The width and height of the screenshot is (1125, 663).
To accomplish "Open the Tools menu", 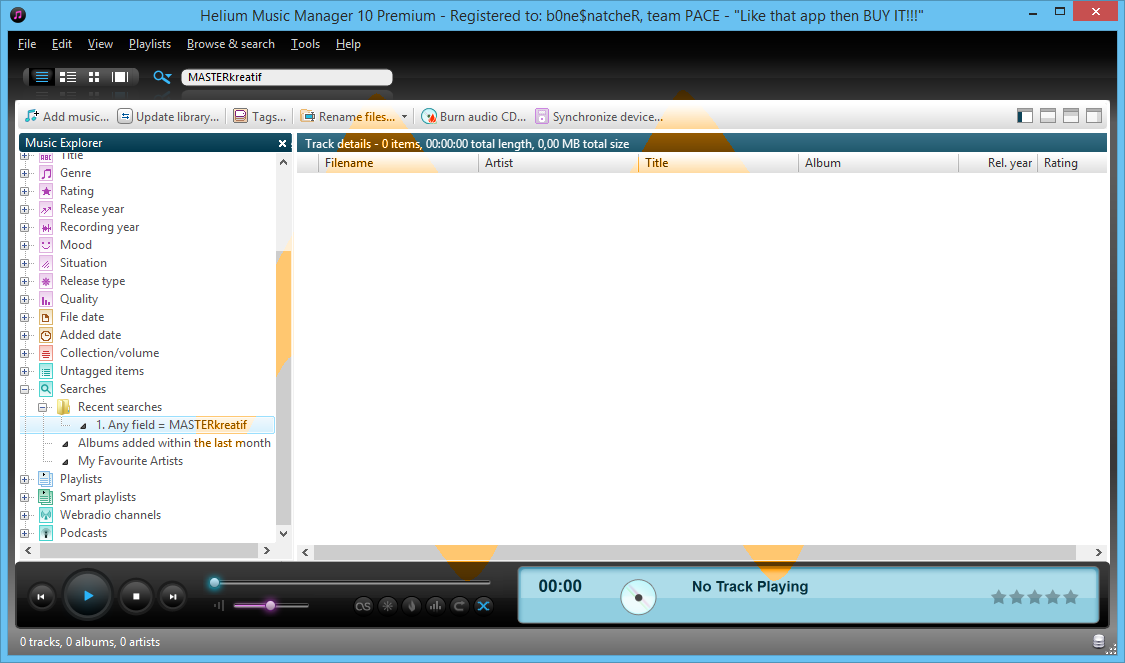I will 306,44.
